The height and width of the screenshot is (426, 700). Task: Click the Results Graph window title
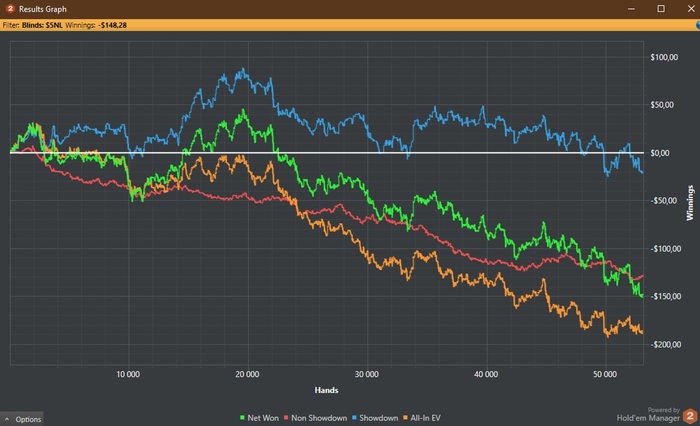[x=42, y=9]
